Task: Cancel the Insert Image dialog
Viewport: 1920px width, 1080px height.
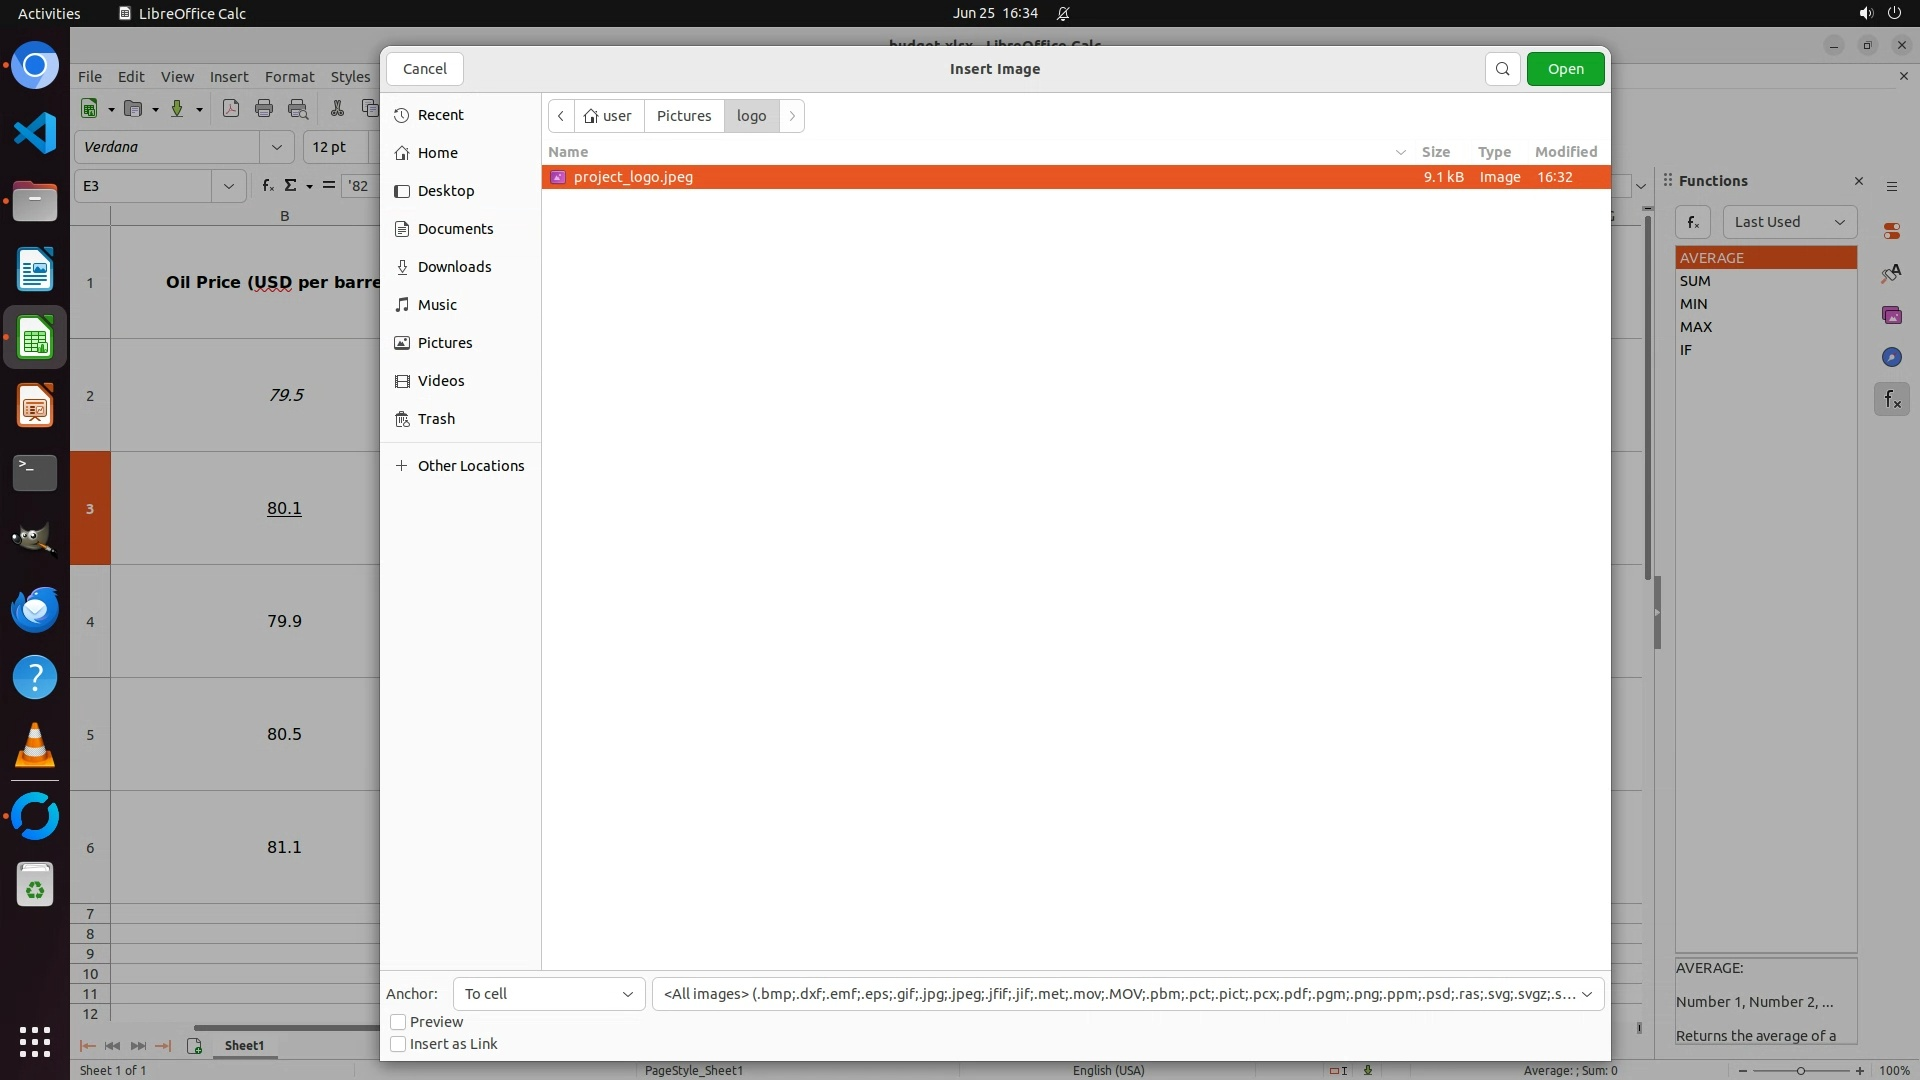Action: click(424, 69)
